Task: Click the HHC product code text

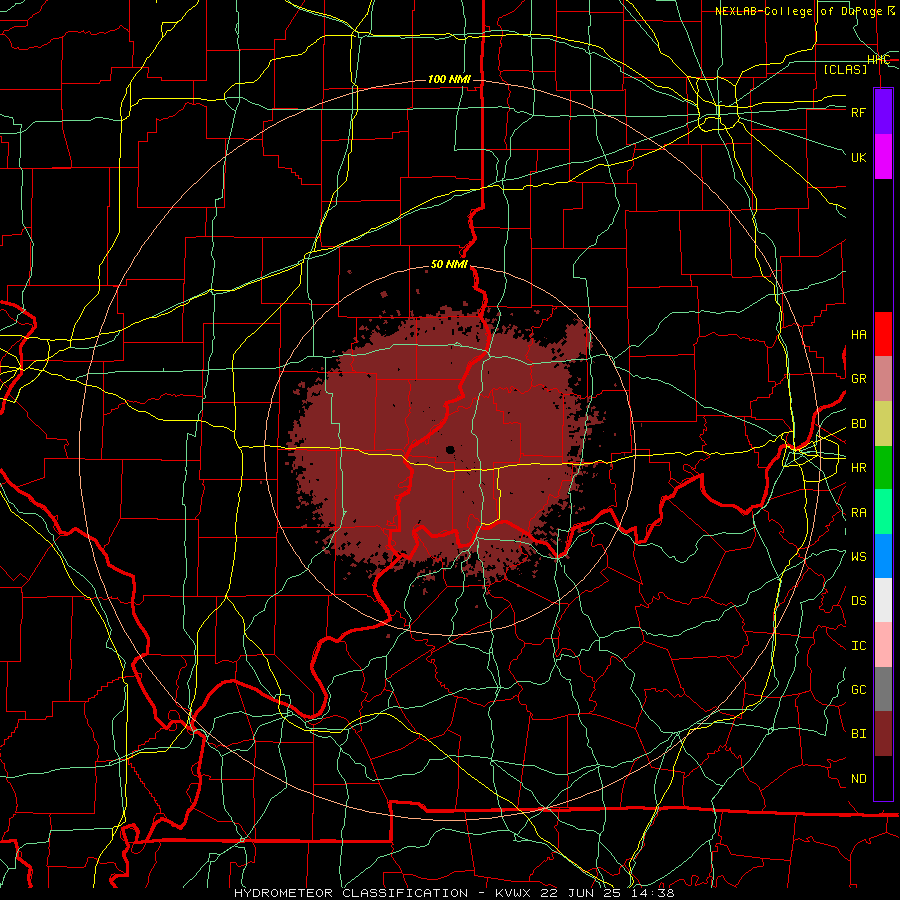Action: (878, 60)
